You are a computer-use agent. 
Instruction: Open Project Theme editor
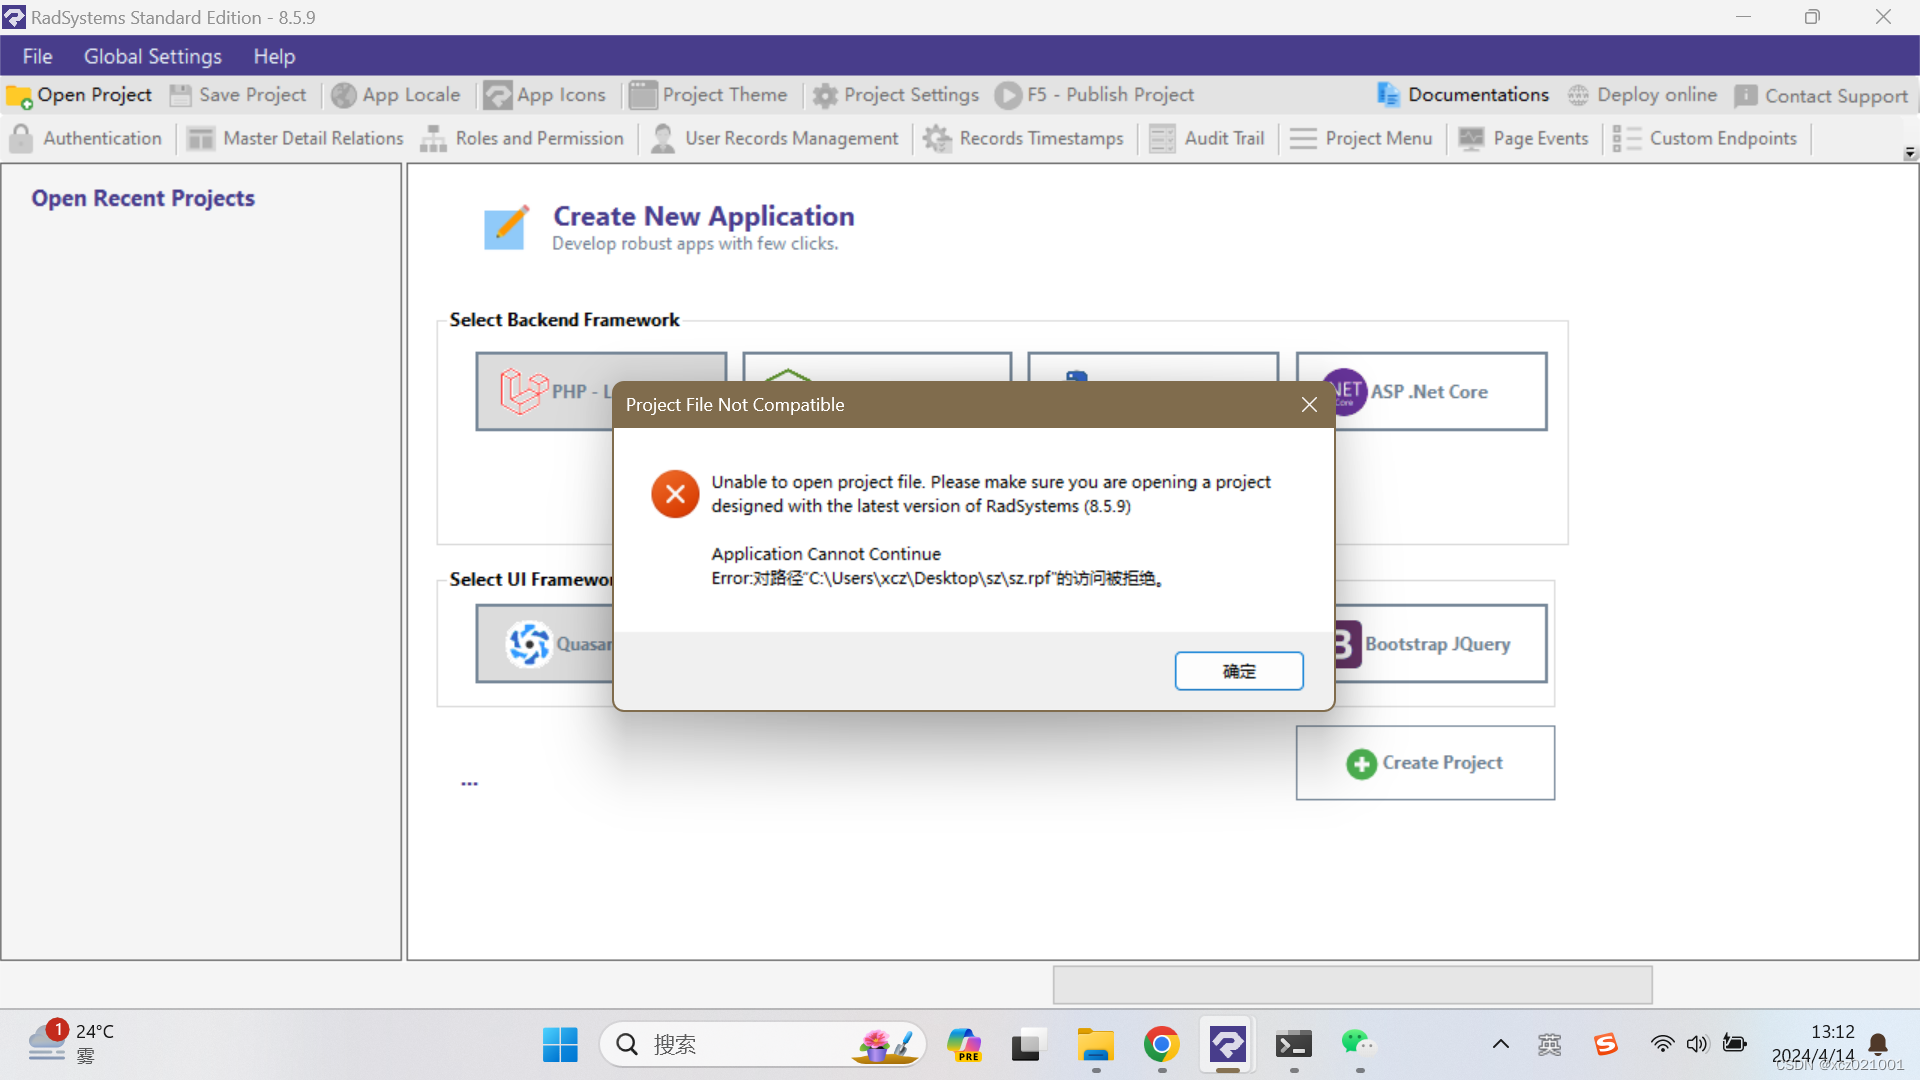pyautogui.click(x=708, y=95)
